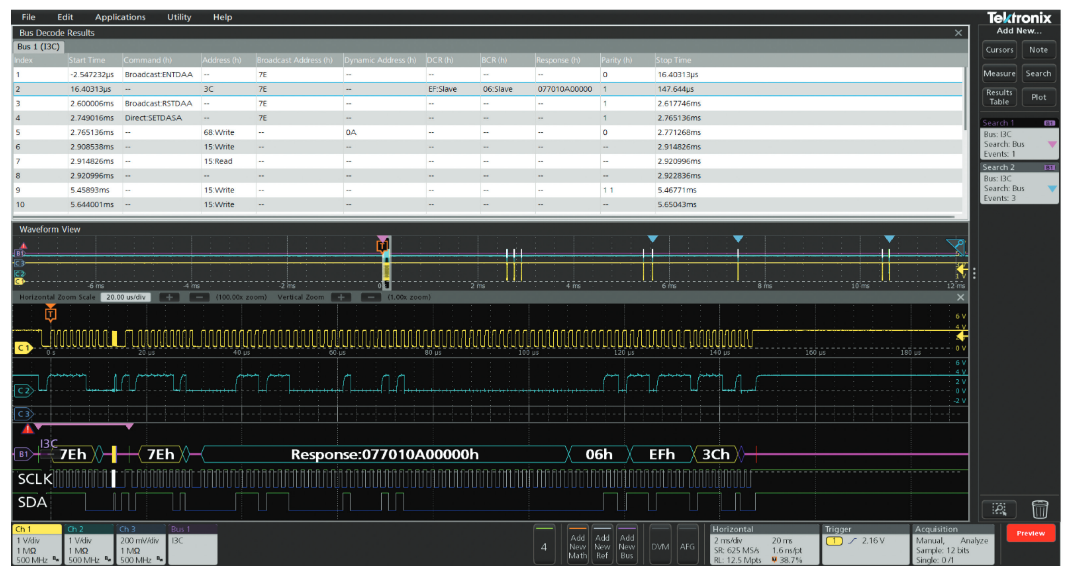Increase vertical zoom with plus button

[x=341, y=298]
